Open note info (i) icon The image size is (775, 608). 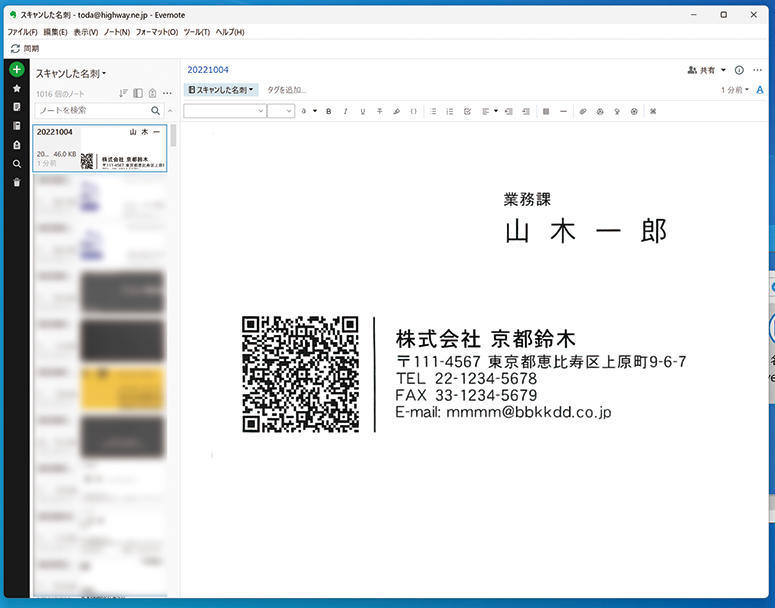pyautogui.click(x=739, y=70)
